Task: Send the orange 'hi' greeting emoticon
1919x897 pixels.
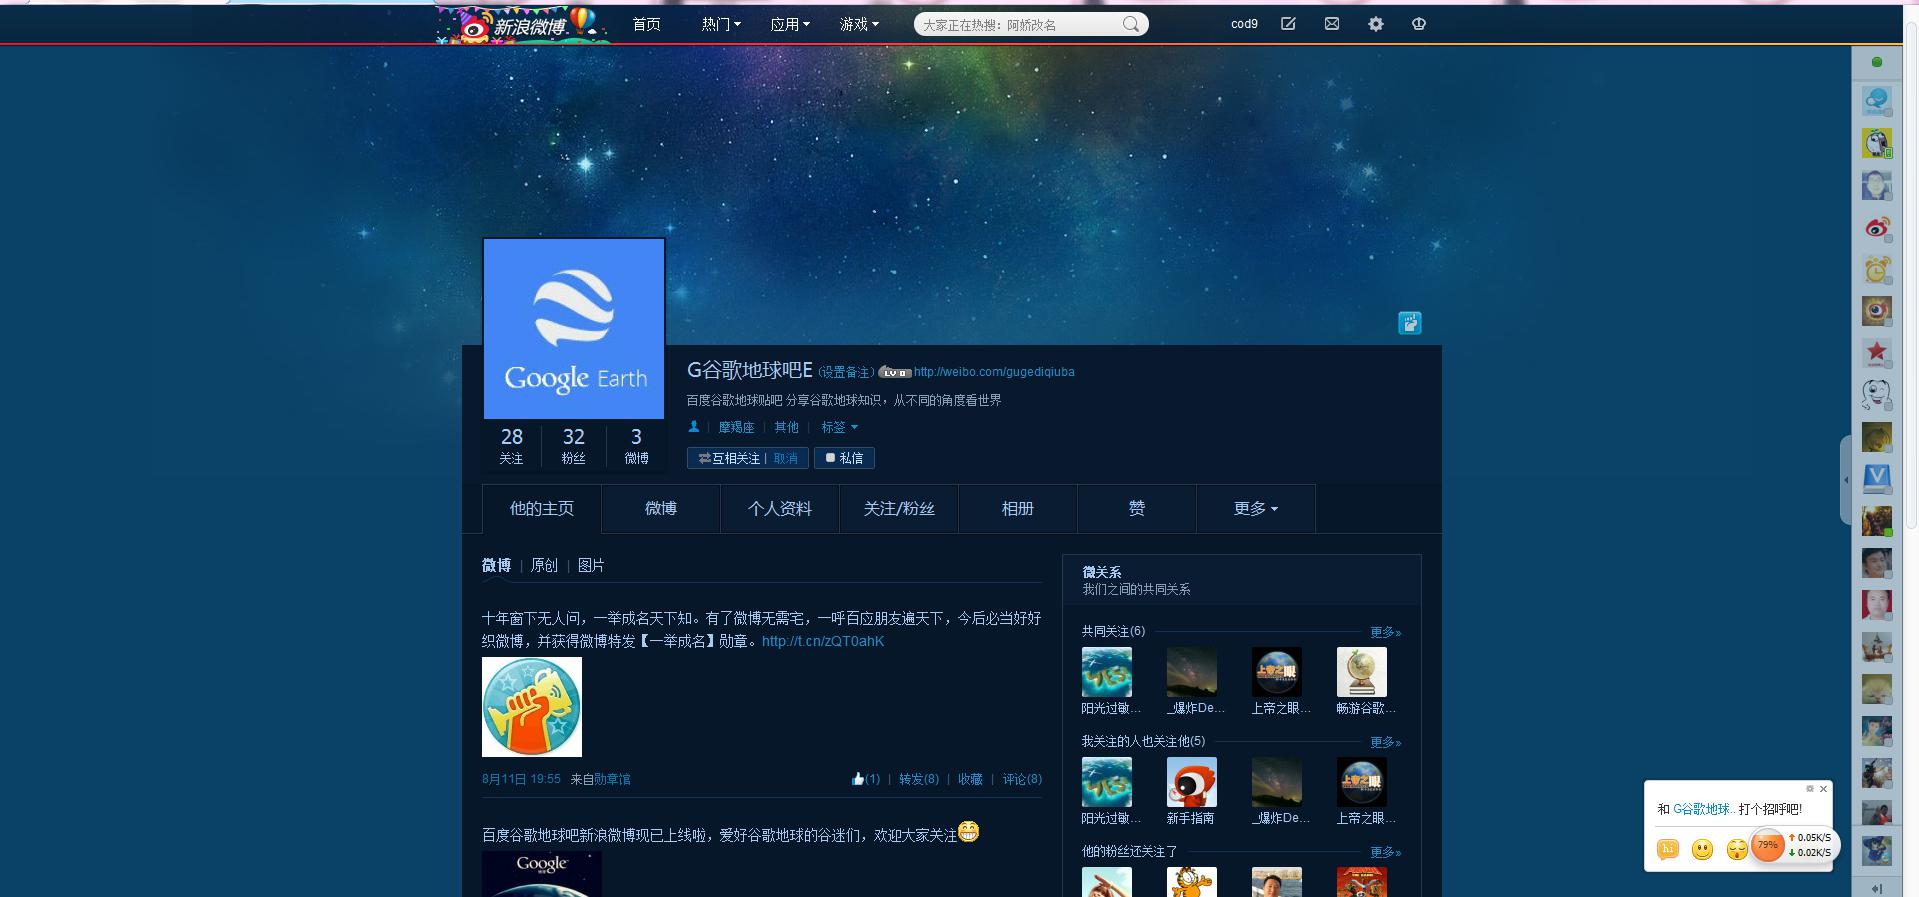Action: [1668, 849]
